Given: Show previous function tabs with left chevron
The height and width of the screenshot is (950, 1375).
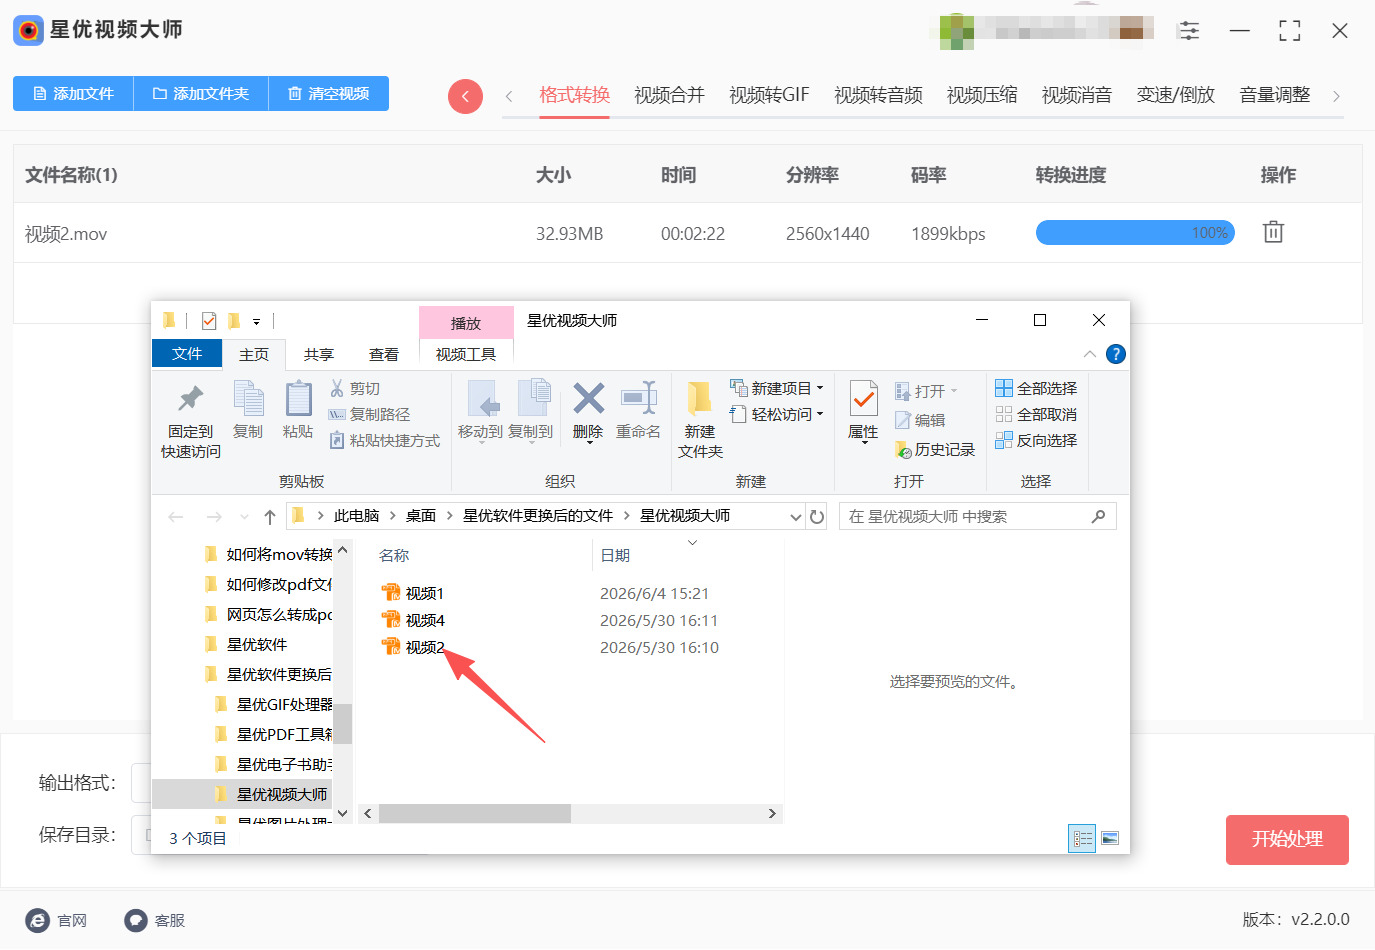Looking at the screenshot, I should coord(509,96).
